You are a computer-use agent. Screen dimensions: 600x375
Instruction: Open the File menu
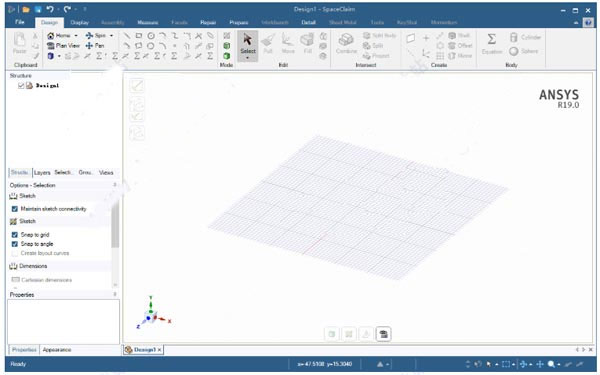click(20, 22)
